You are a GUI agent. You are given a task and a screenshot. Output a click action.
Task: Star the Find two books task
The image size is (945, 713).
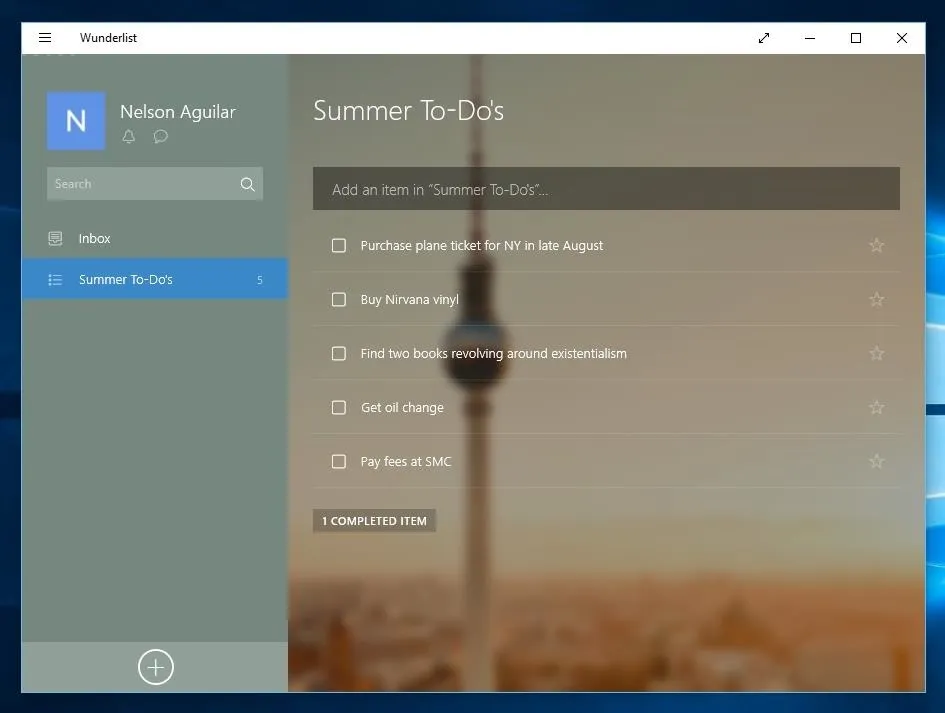[x=876, y=353]
